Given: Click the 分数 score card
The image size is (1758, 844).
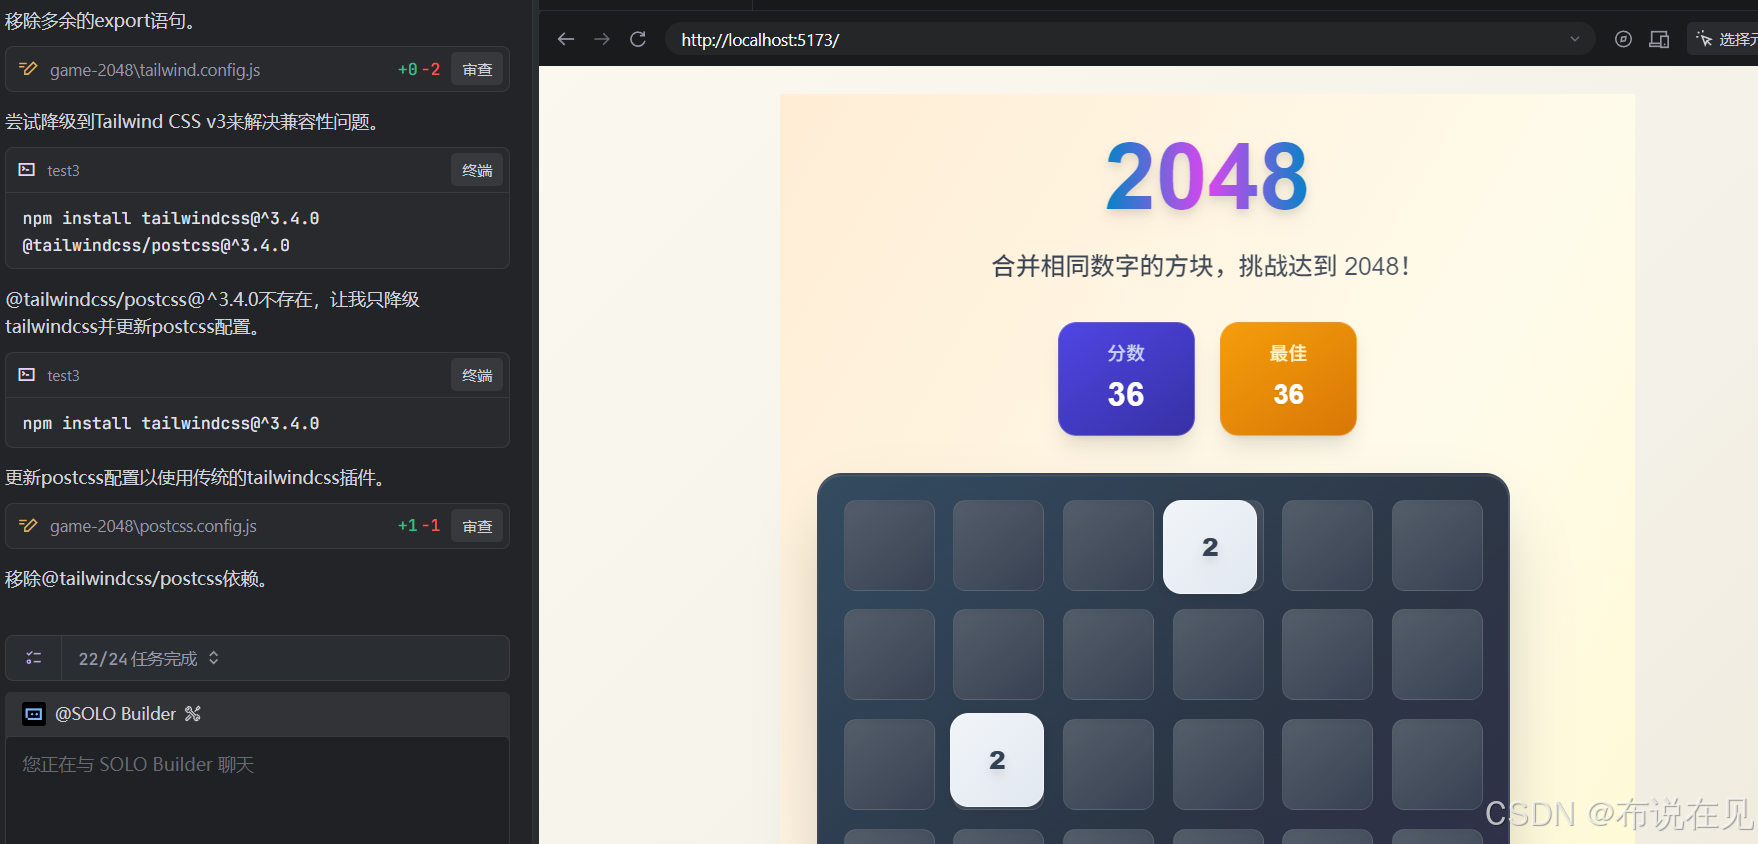Looking at the screenshot, I should click(1126, 378).
